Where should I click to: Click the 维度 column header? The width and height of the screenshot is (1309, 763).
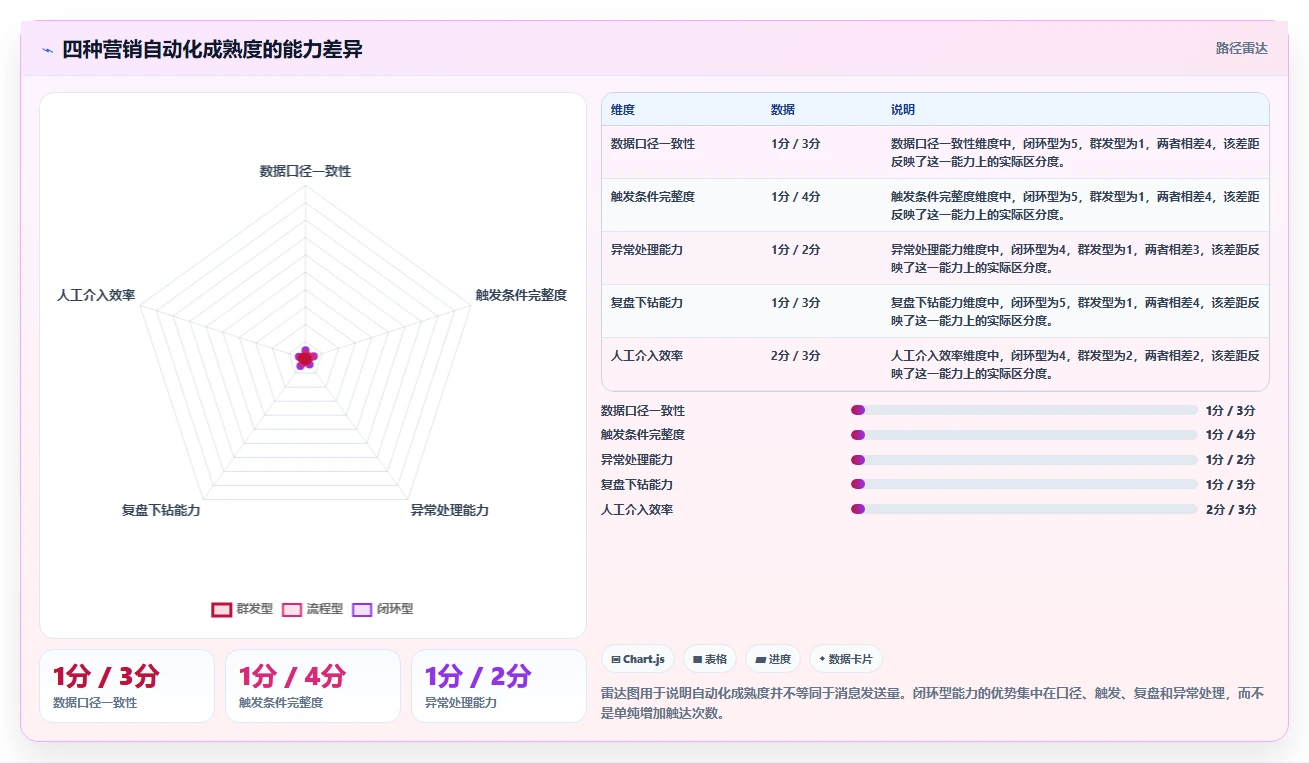tap(623, 110)
